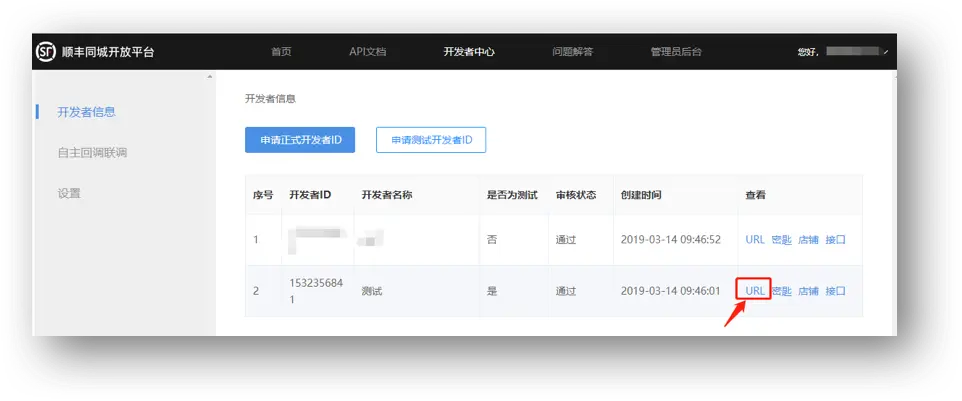Open the URL link for 测试 developer
Image resolution: width=962 pixels, height=401 pixels.
click(755, 291)
